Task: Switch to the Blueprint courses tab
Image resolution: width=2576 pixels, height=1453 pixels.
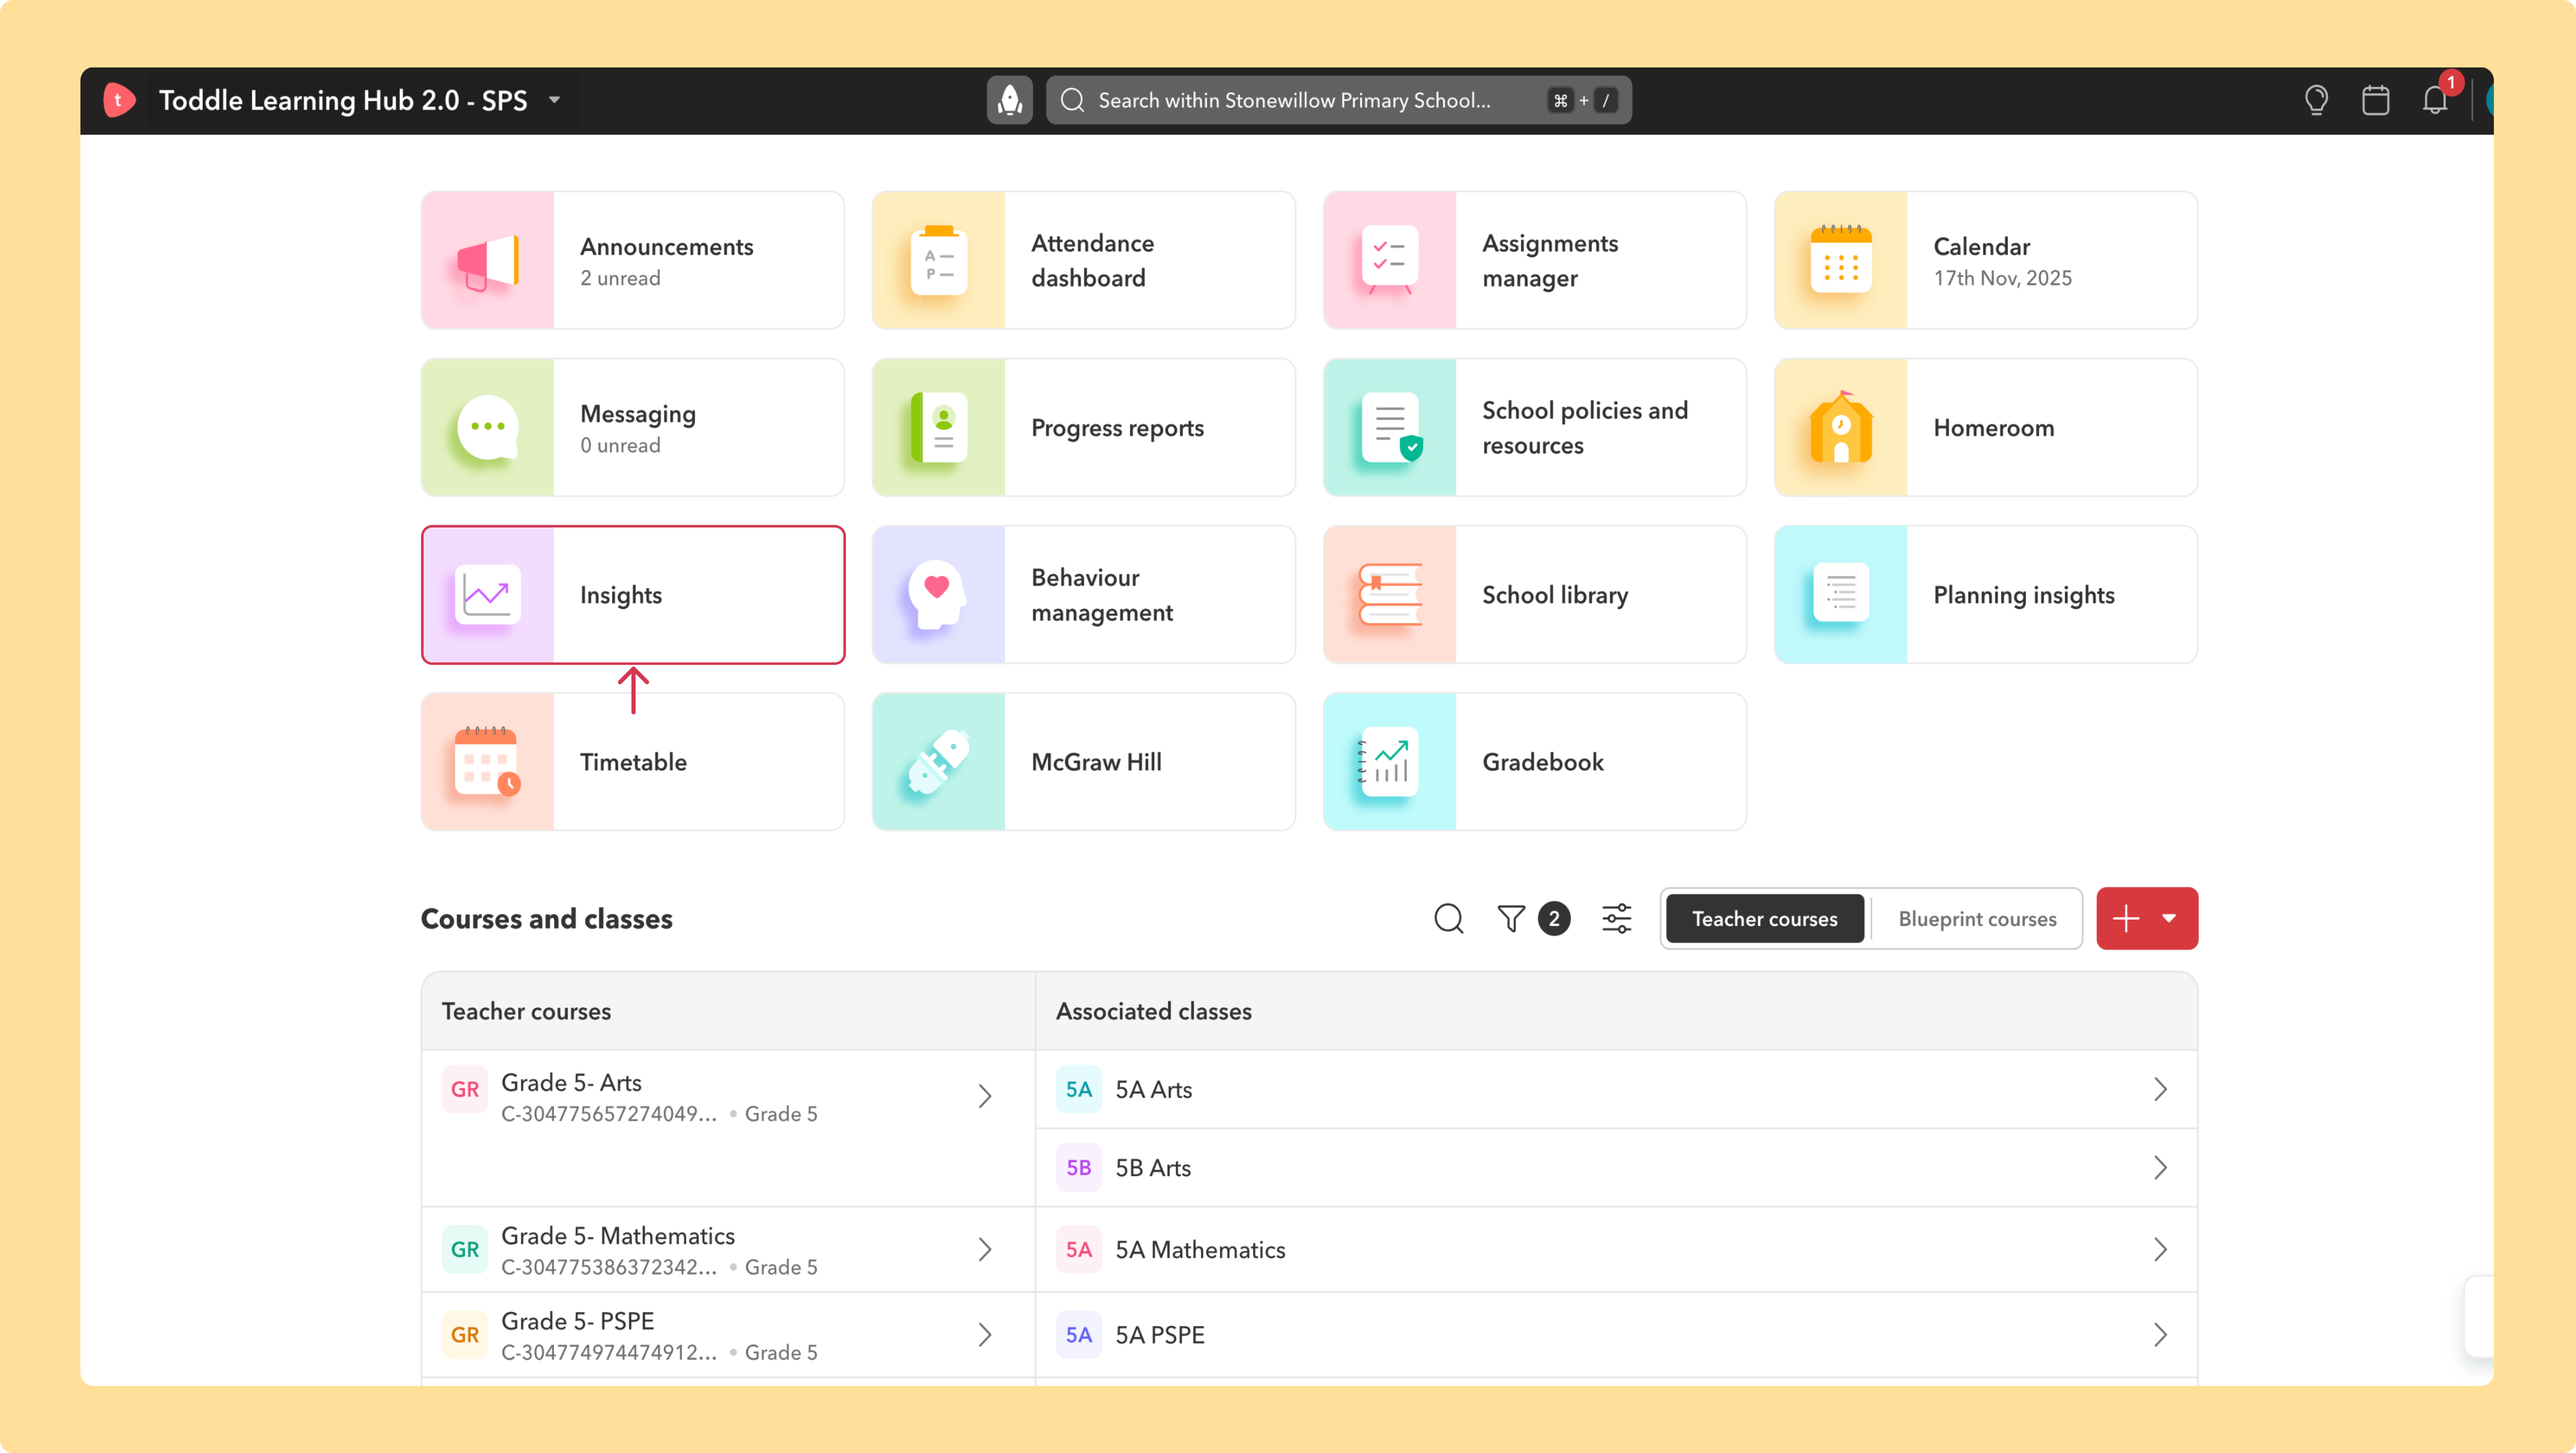Action: pyautogui.click(x=1977, y=918)
